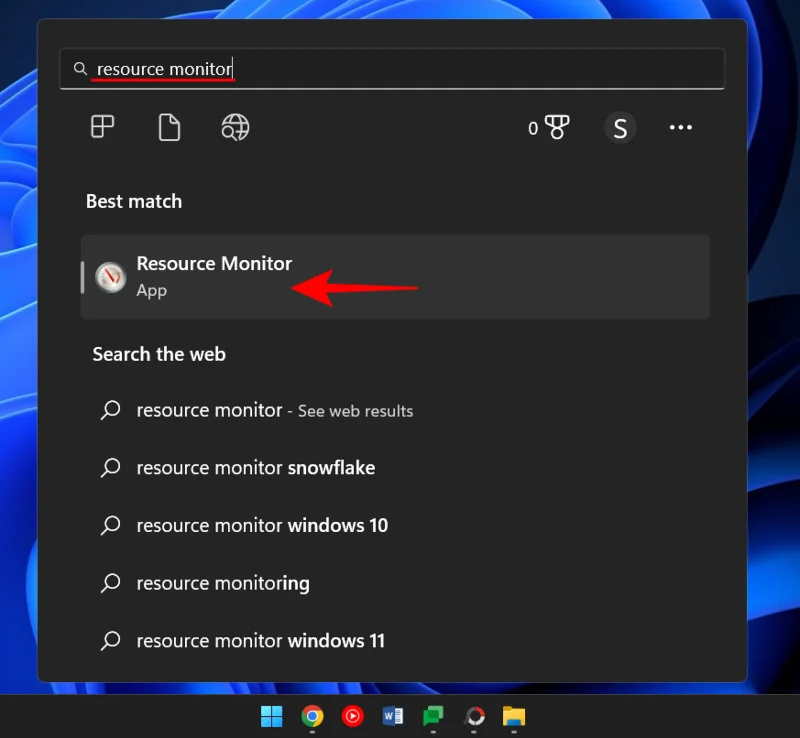800x738 pixels.
Task: Click the rewards count '0'
Action: coord(533,128)
